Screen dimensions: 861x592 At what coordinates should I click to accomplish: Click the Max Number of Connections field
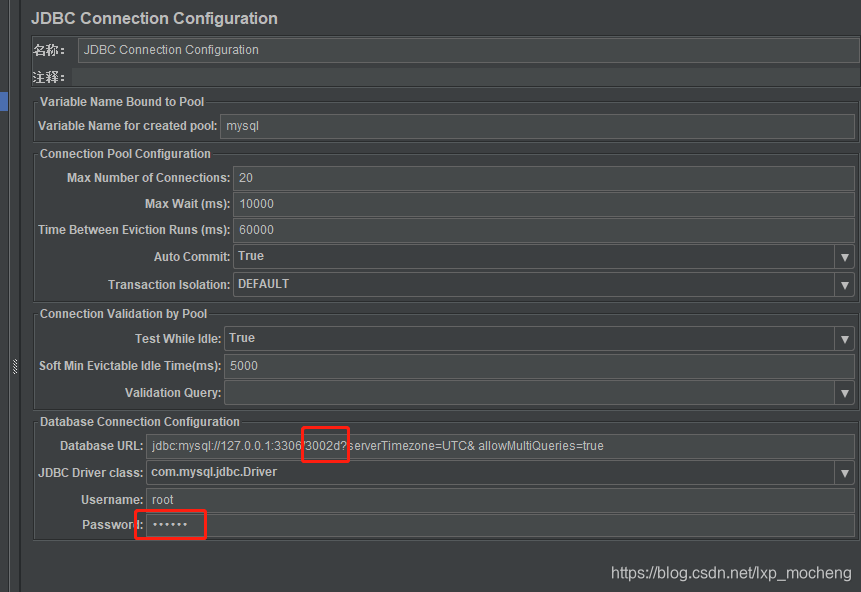[544, 178]
